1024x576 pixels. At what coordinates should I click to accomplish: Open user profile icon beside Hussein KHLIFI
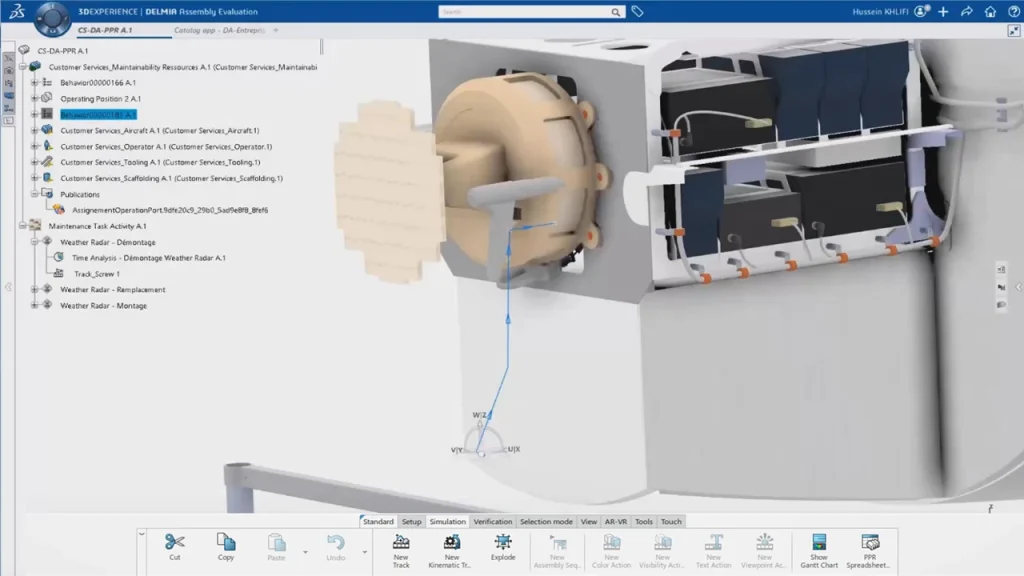click(921, 11)
